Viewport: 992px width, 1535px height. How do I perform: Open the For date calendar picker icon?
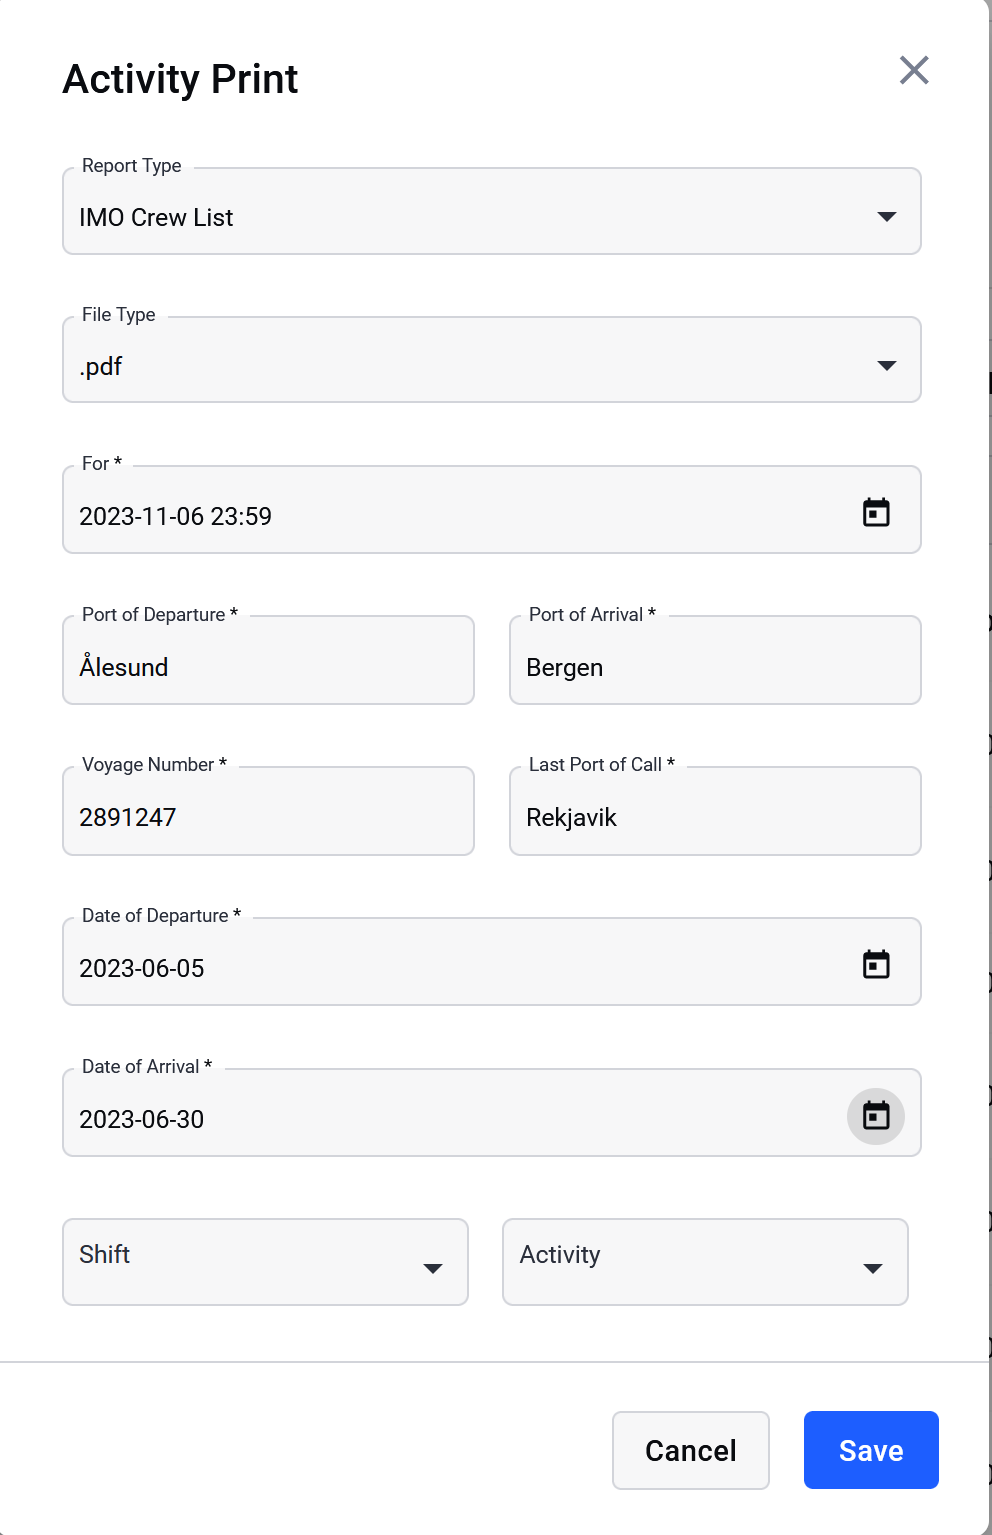(x=876, y=512)
